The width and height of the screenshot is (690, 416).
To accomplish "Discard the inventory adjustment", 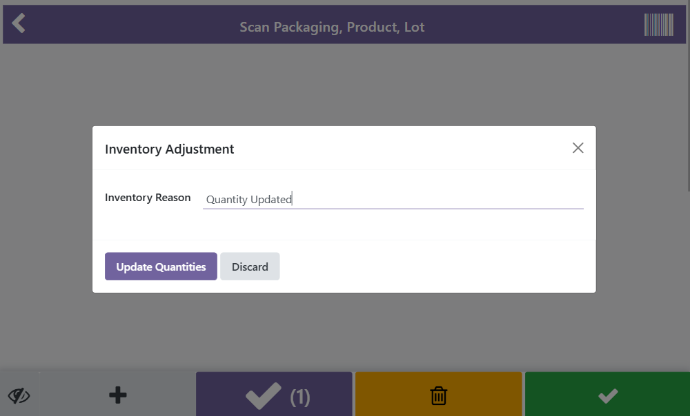I will coord(250,267).
